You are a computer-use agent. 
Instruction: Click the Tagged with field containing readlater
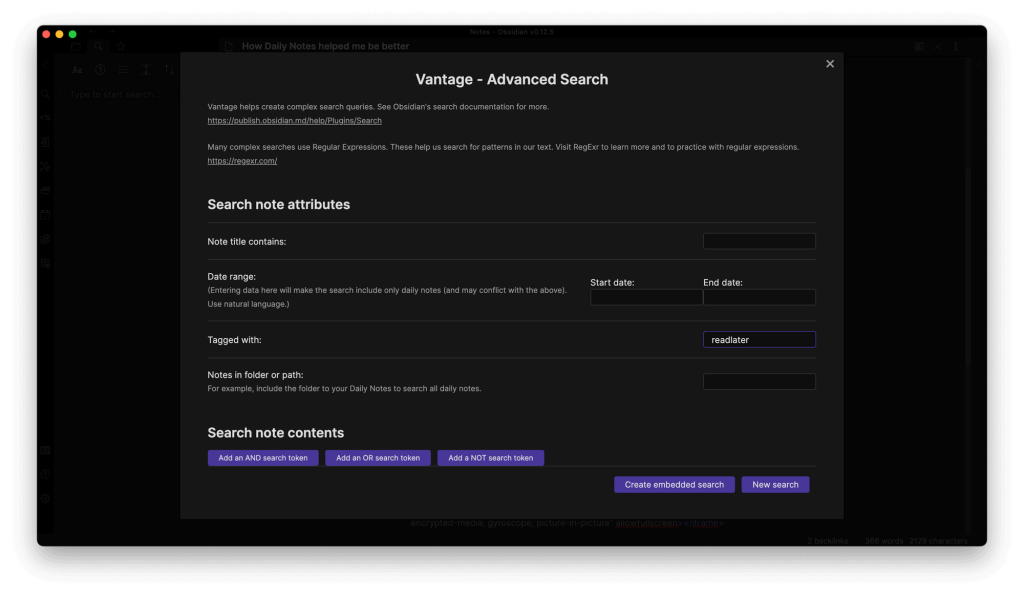click(x=759, y=340)
